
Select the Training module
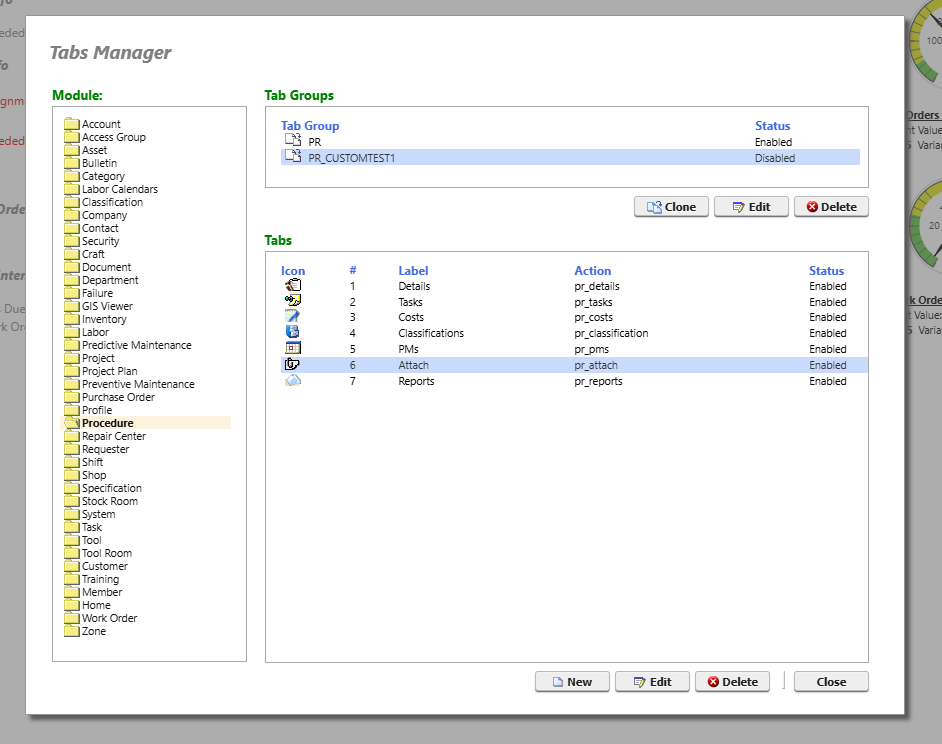point(100,579)
